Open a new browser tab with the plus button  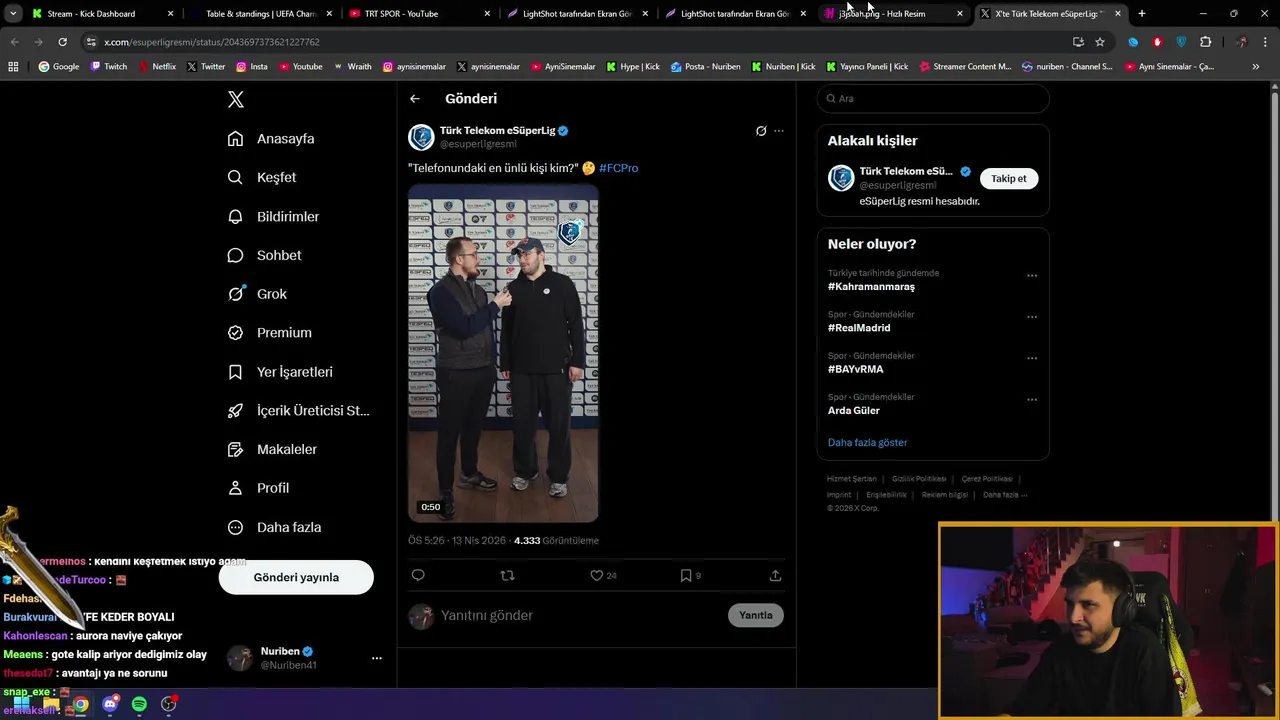click(1142, 14)
